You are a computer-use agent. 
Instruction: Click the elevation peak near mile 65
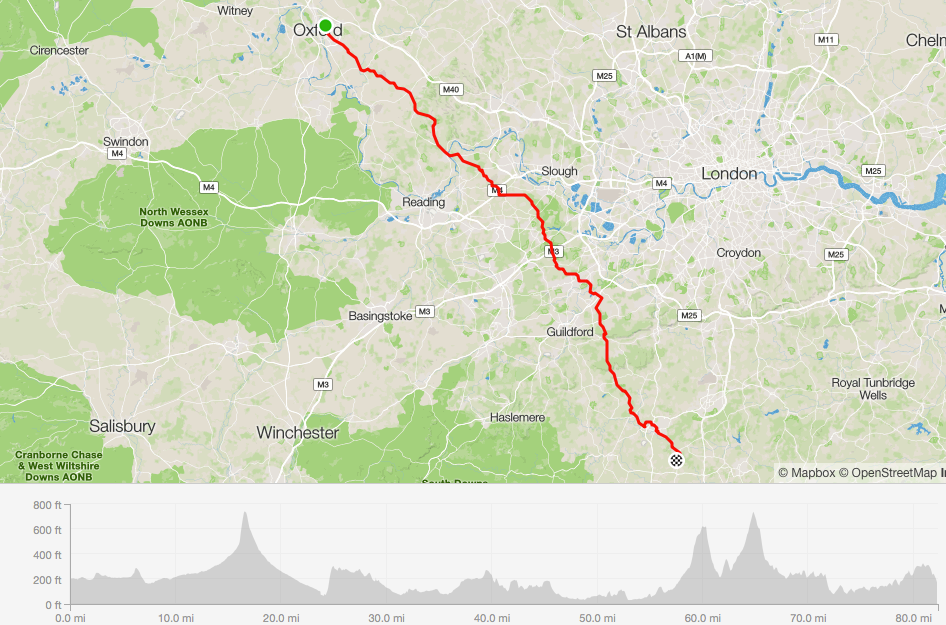pyautogui.click(x=753, y=515)
